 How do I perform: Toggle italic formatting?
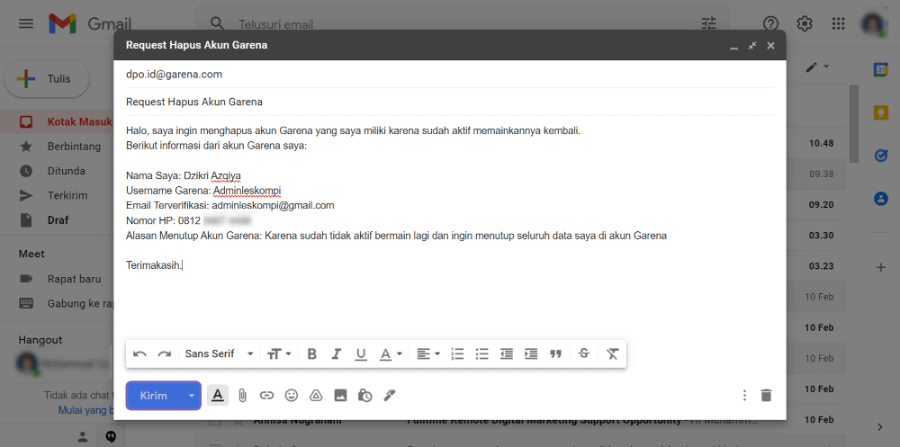point(336,354)
